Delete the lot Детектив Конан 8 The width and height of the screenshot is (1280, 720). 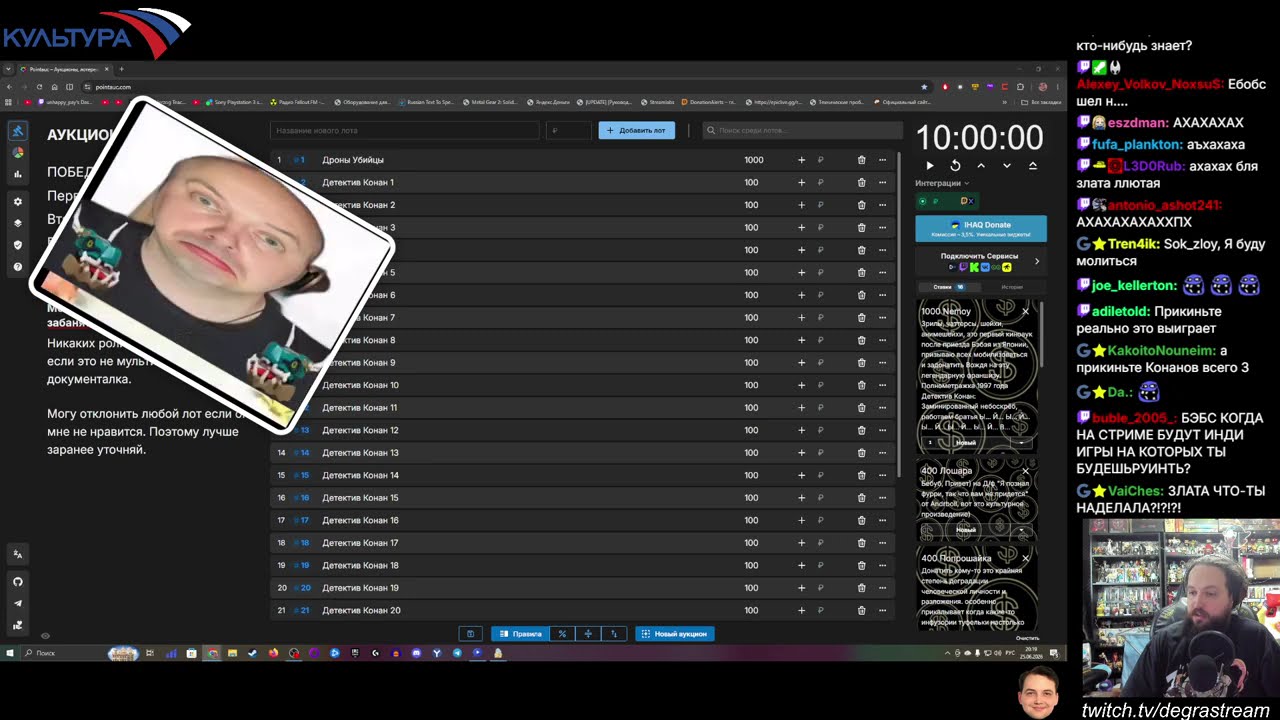(x=861, y=340)
